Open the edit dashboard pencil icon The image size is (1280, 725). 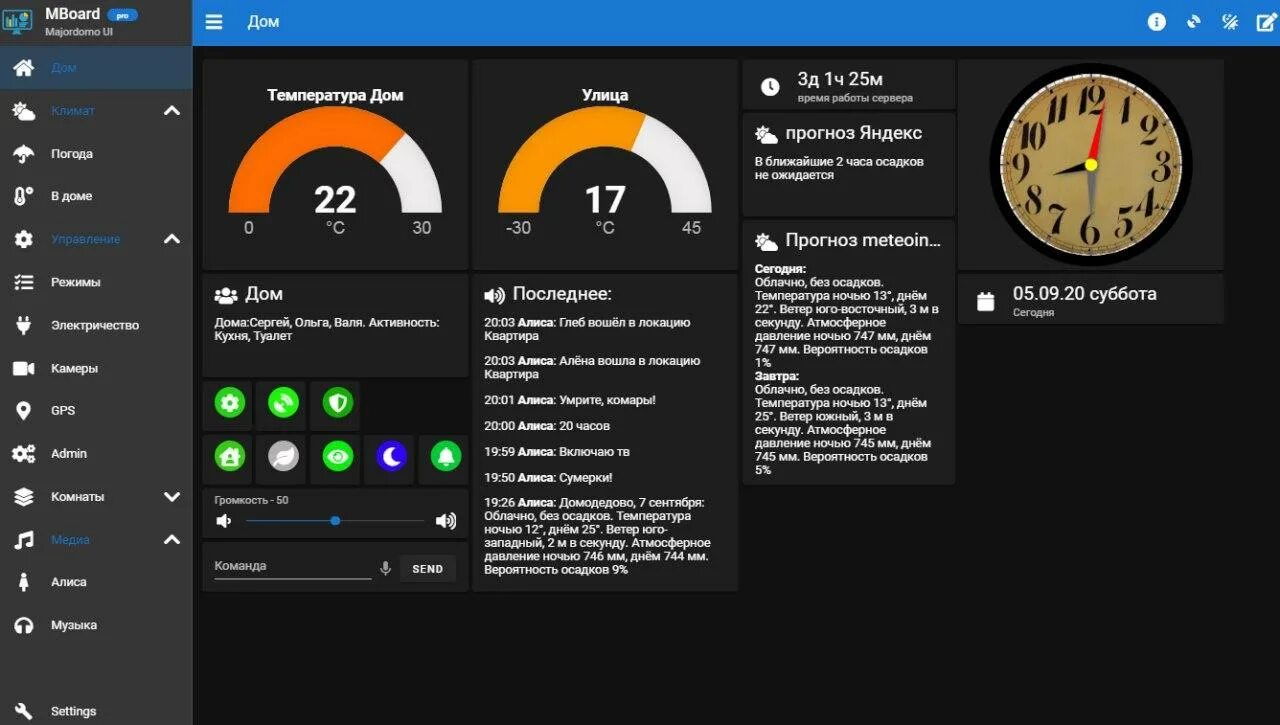(1266, 22)
